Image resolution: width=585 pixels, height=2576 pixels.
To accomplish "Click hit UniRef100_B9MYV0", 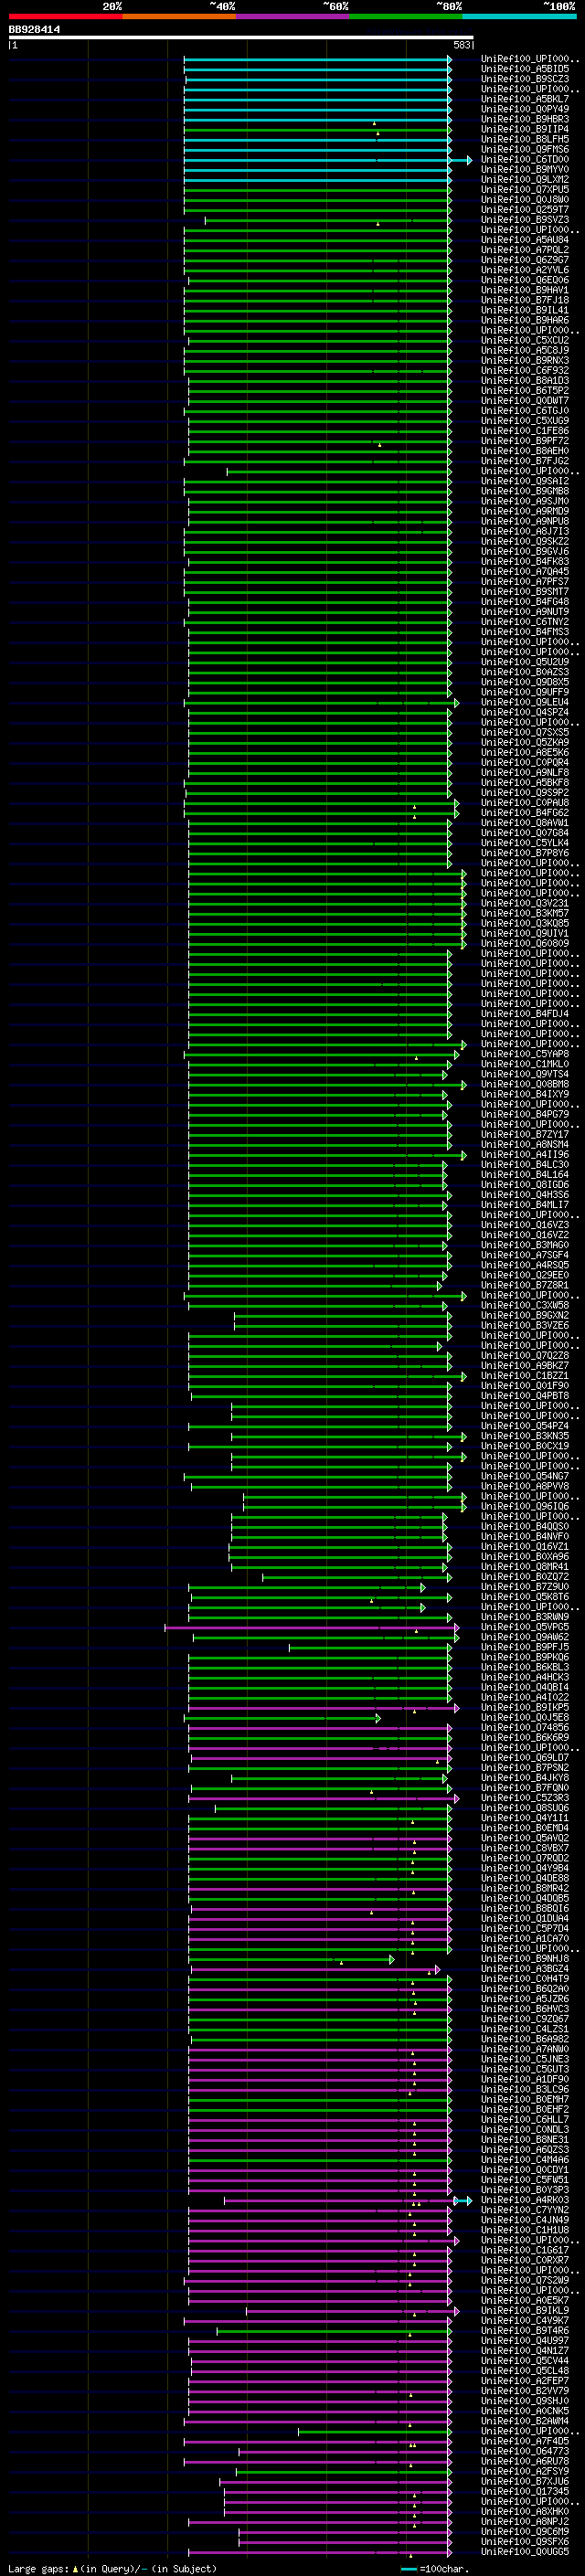I will tap(525, 170).
